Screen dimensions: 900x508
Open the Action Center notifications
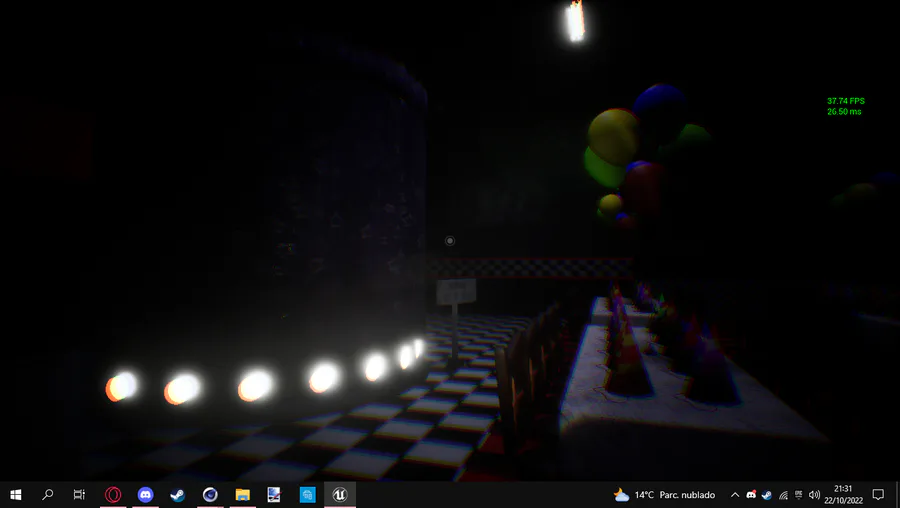tap(878, 494)
